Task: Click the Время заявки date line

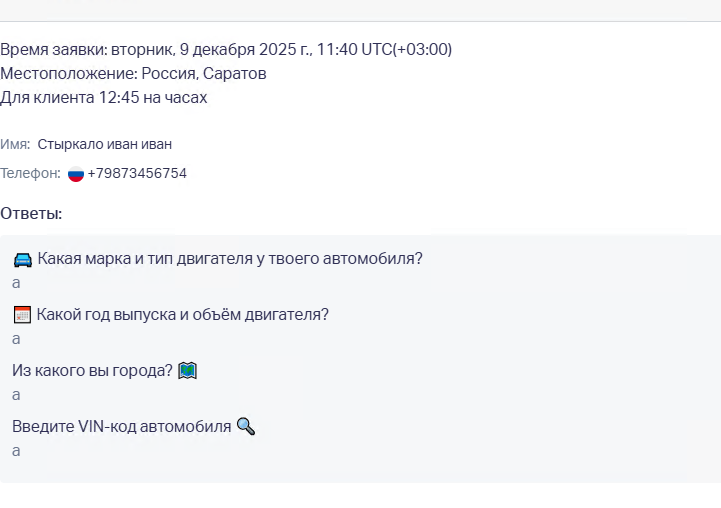Action: pos(226,50)
